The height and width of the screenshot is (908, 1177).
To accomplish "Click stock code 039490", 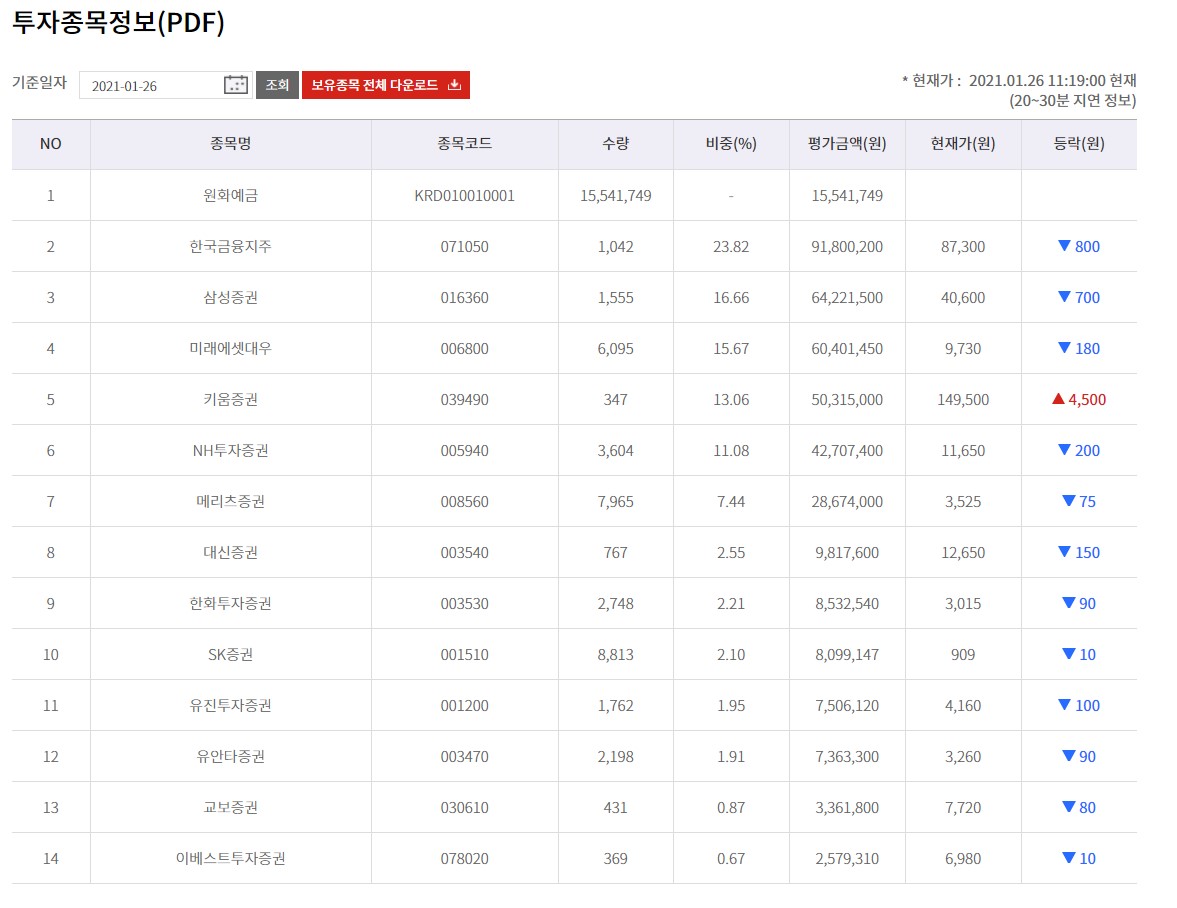I will point(465,400).
